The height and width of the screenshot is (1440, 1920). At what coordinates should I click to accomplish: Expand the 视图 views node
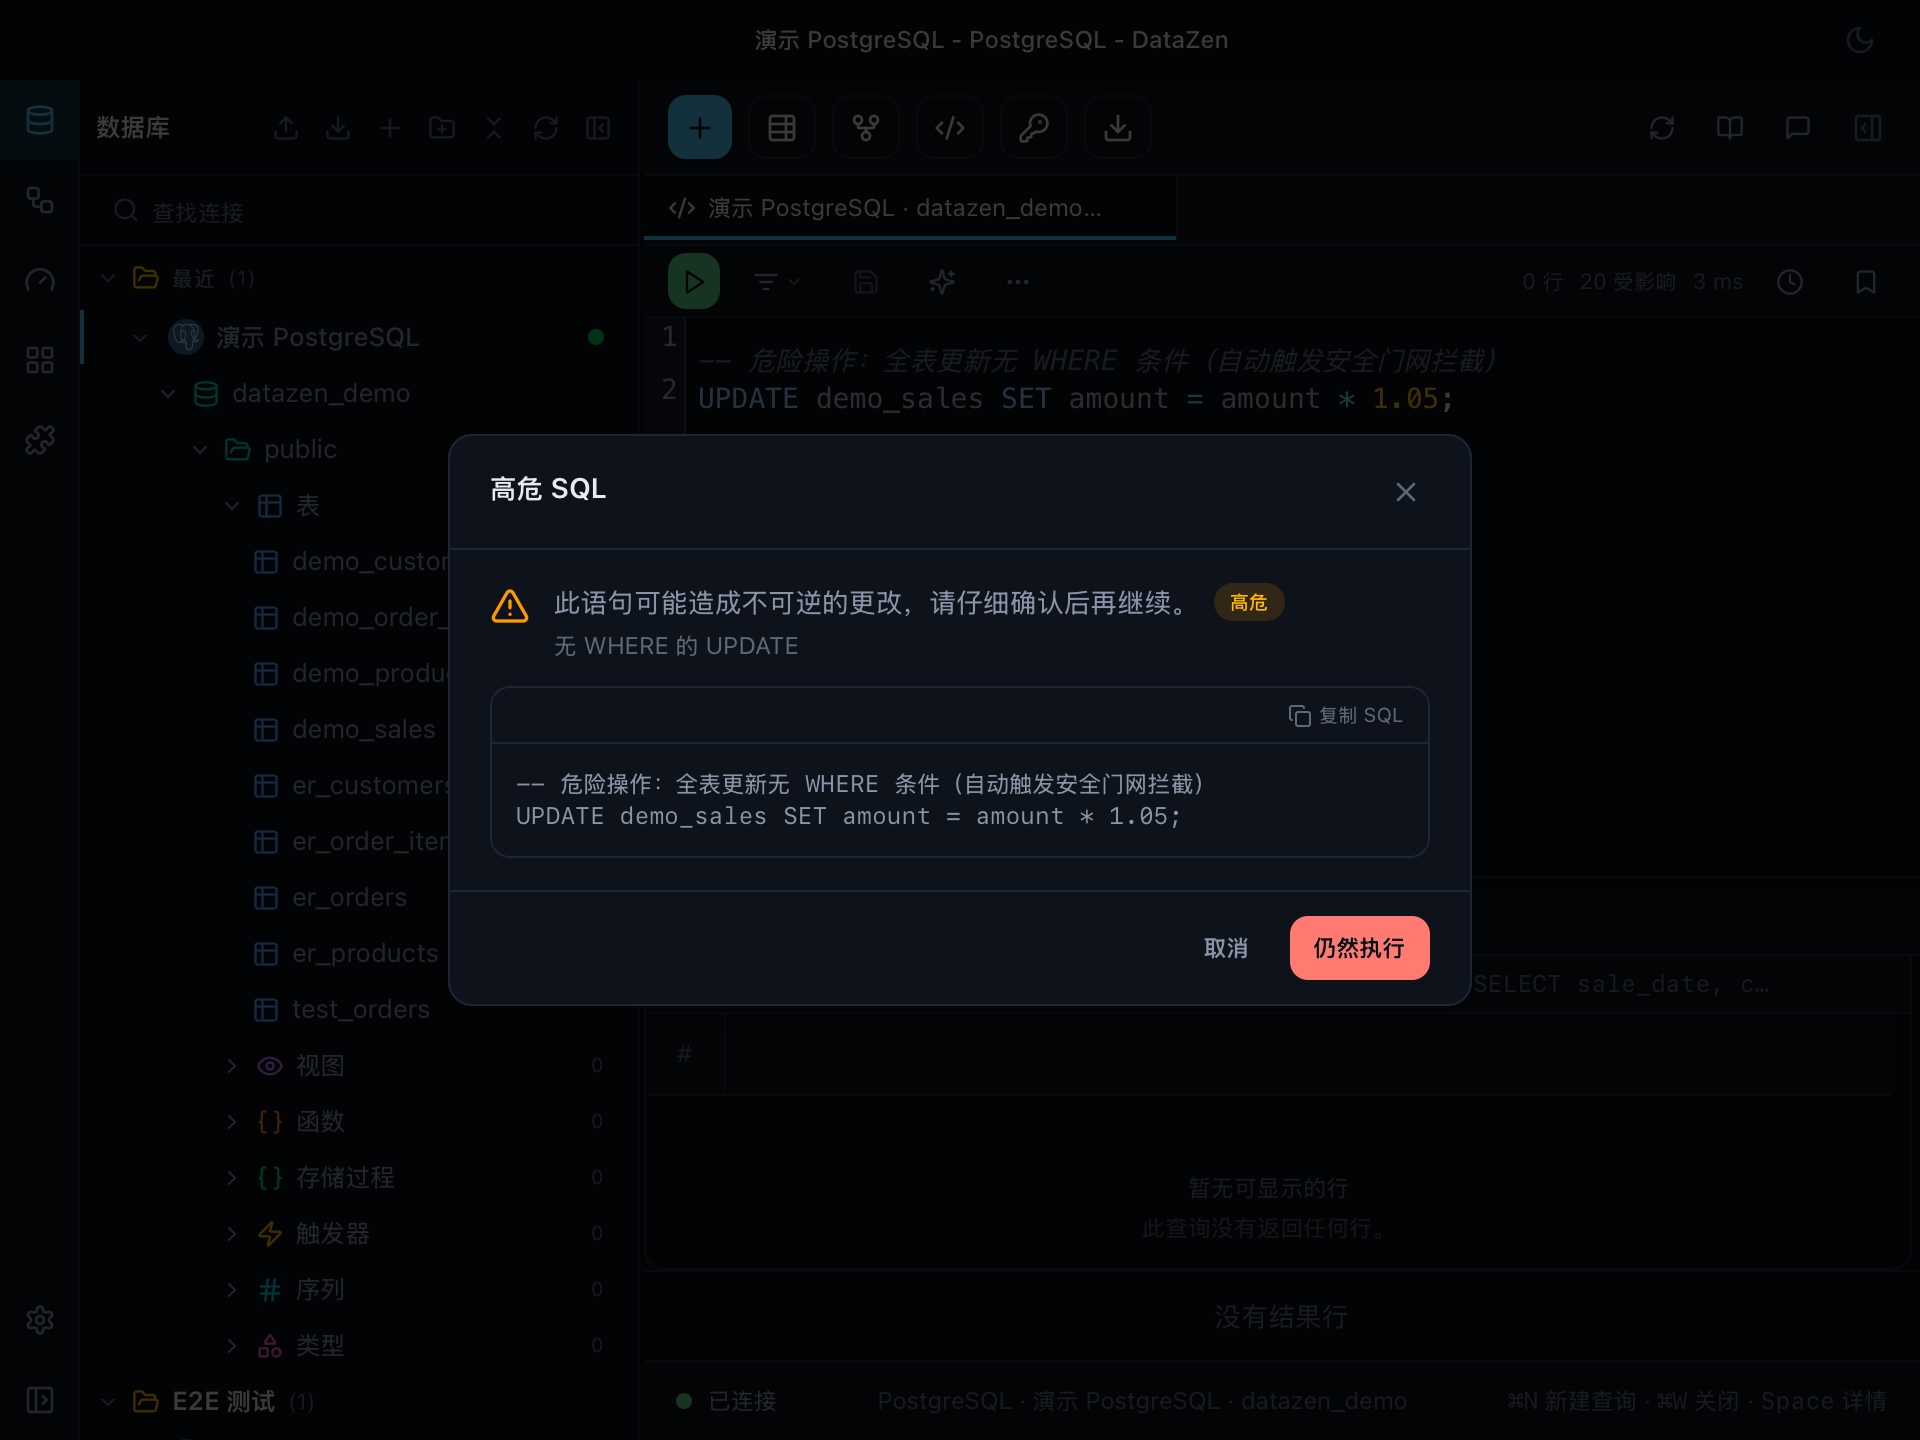tap(232, 1065)
